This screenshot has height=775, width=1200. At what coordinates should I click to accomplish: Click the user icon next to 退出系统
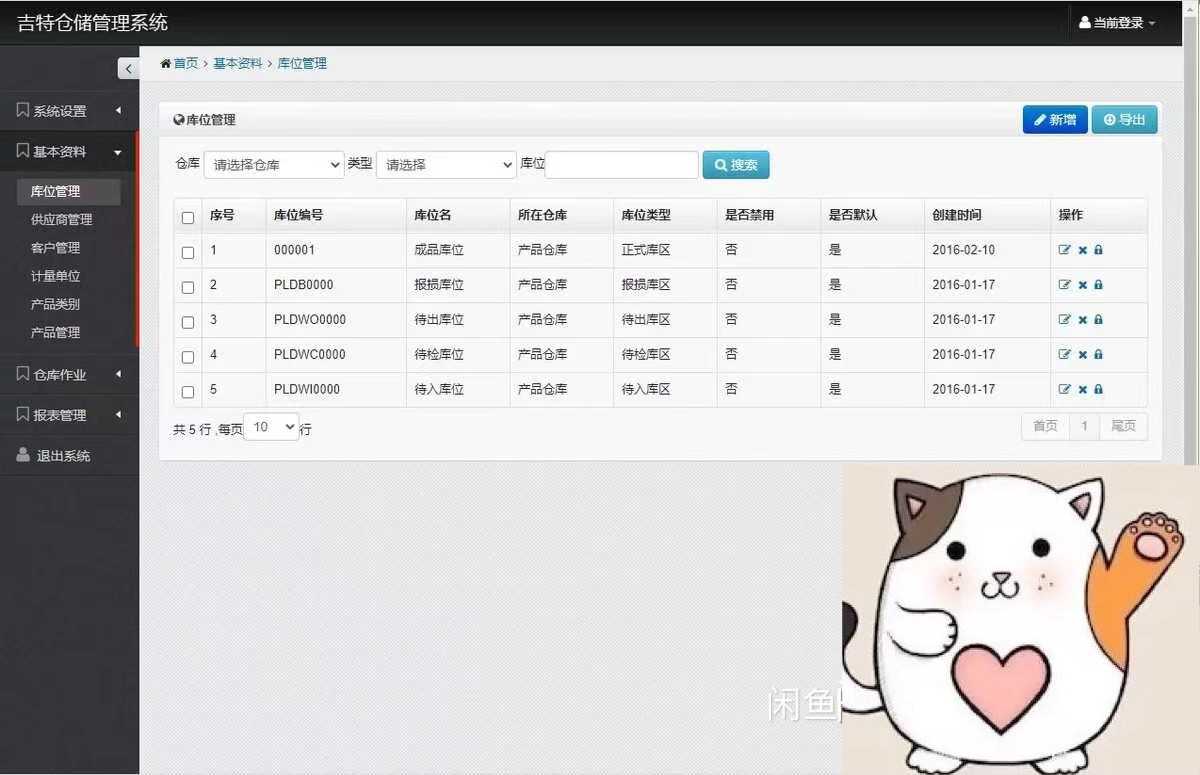23,455
